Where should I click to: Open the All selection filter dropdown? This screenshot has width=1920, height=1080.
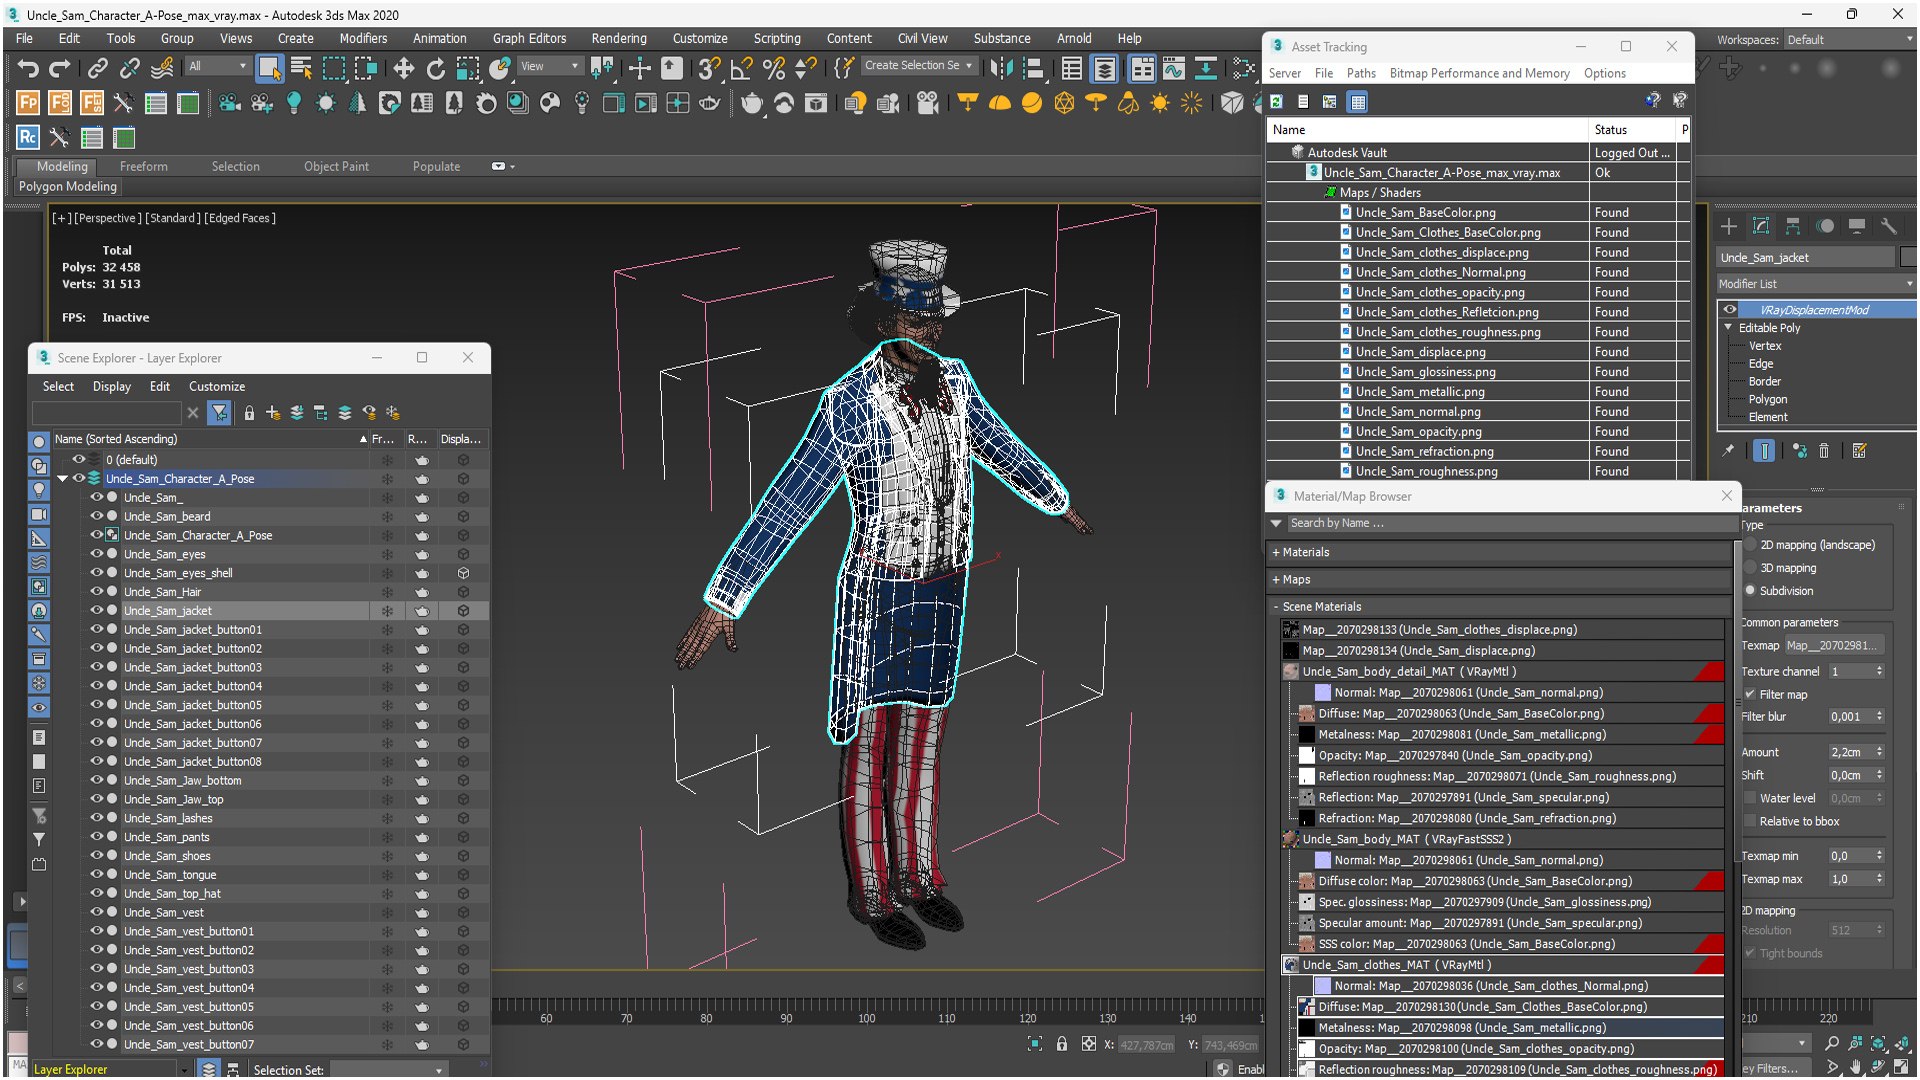217,66
